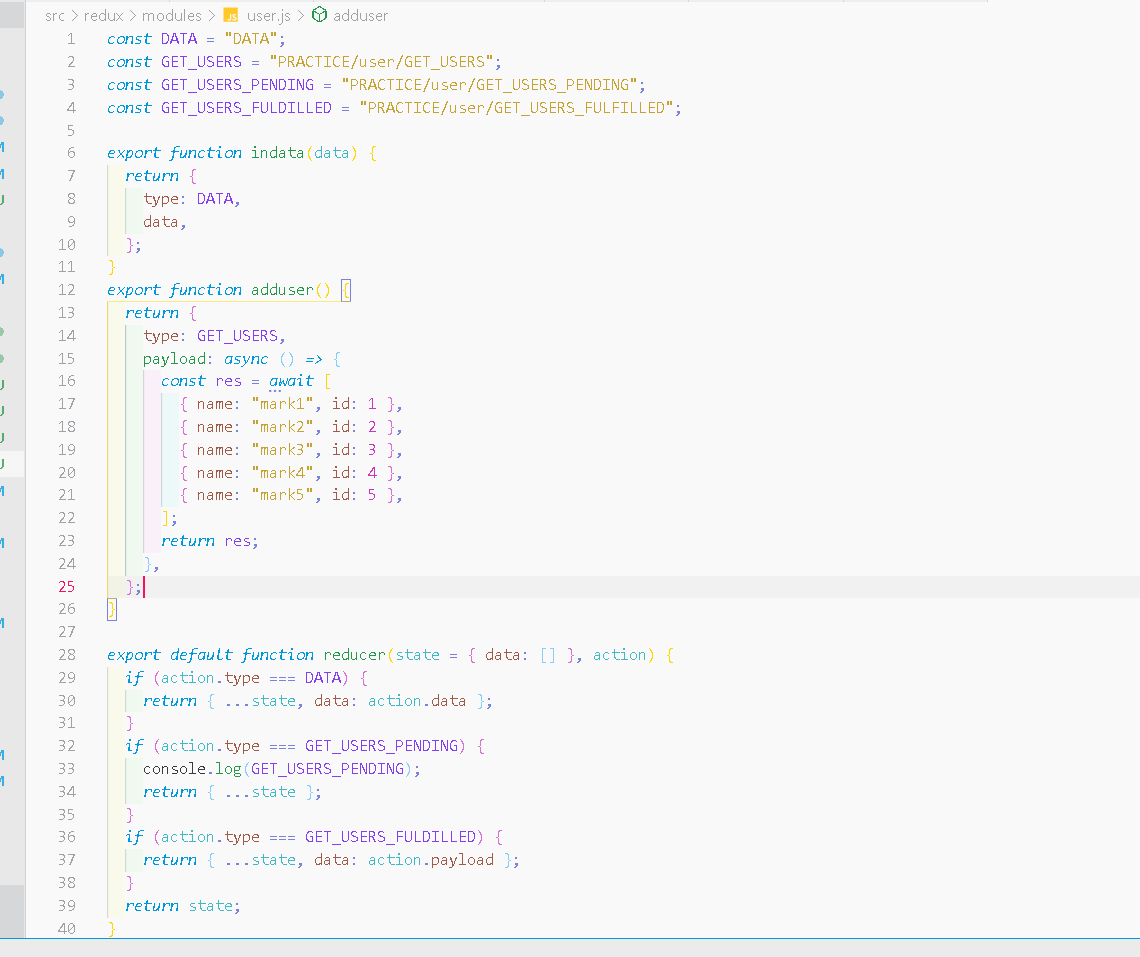Click "return state;" on line 39
The image size is (1140, 957).
(x=182, y=906)
